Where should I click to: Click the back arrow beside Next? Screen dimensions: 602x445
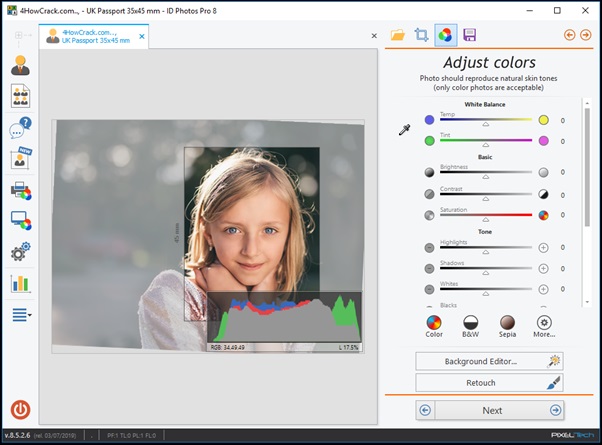425,410
